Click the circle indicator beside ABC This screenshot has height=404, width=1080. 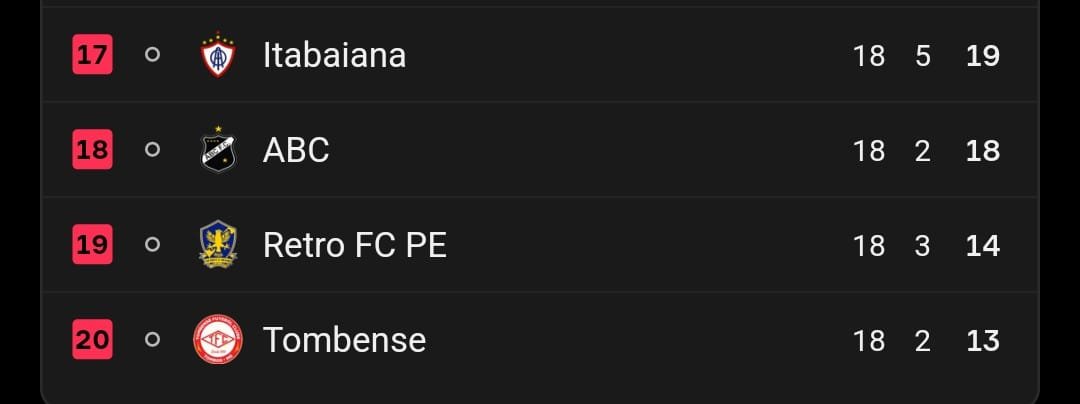click(x=153, y=149)
